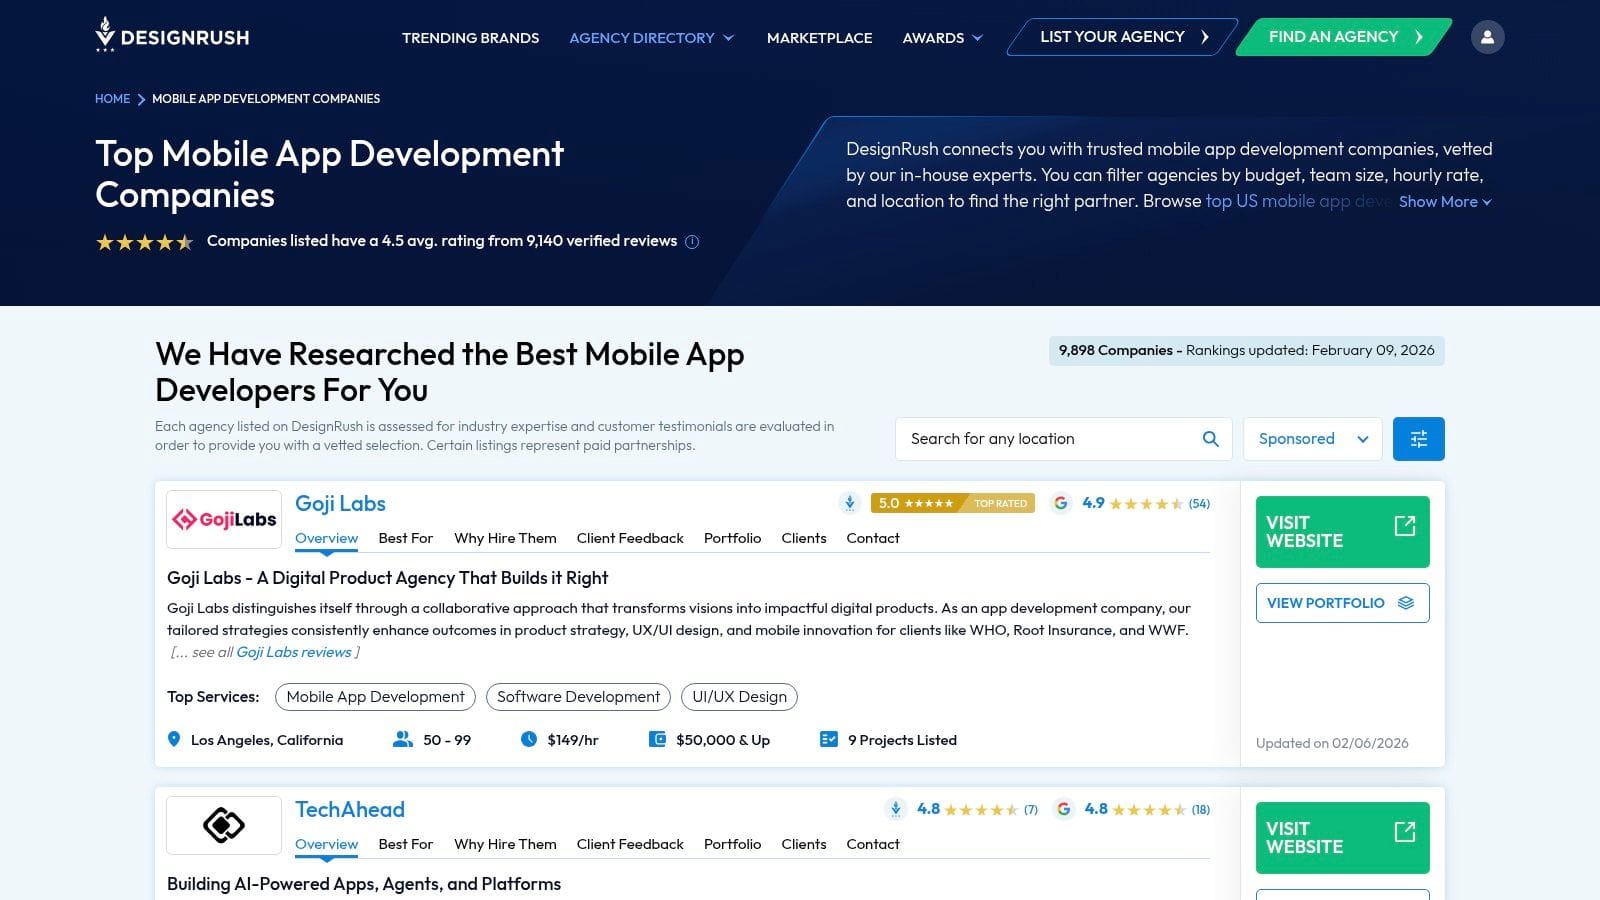Expand the Agency Directory menu
This screenshot has width=1600, height=900.
652,38
